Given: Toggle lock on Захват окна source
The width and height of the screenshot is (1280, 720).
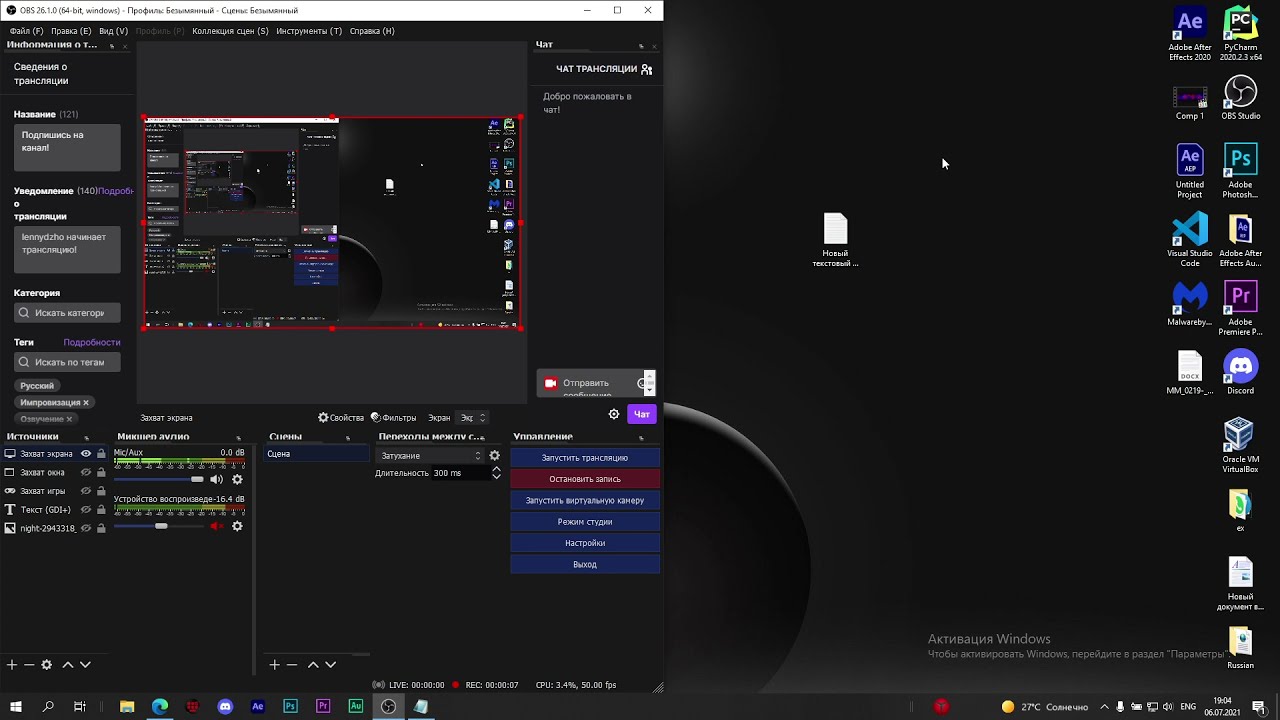Looking at the screenshot, I should [x=101, y=472].
